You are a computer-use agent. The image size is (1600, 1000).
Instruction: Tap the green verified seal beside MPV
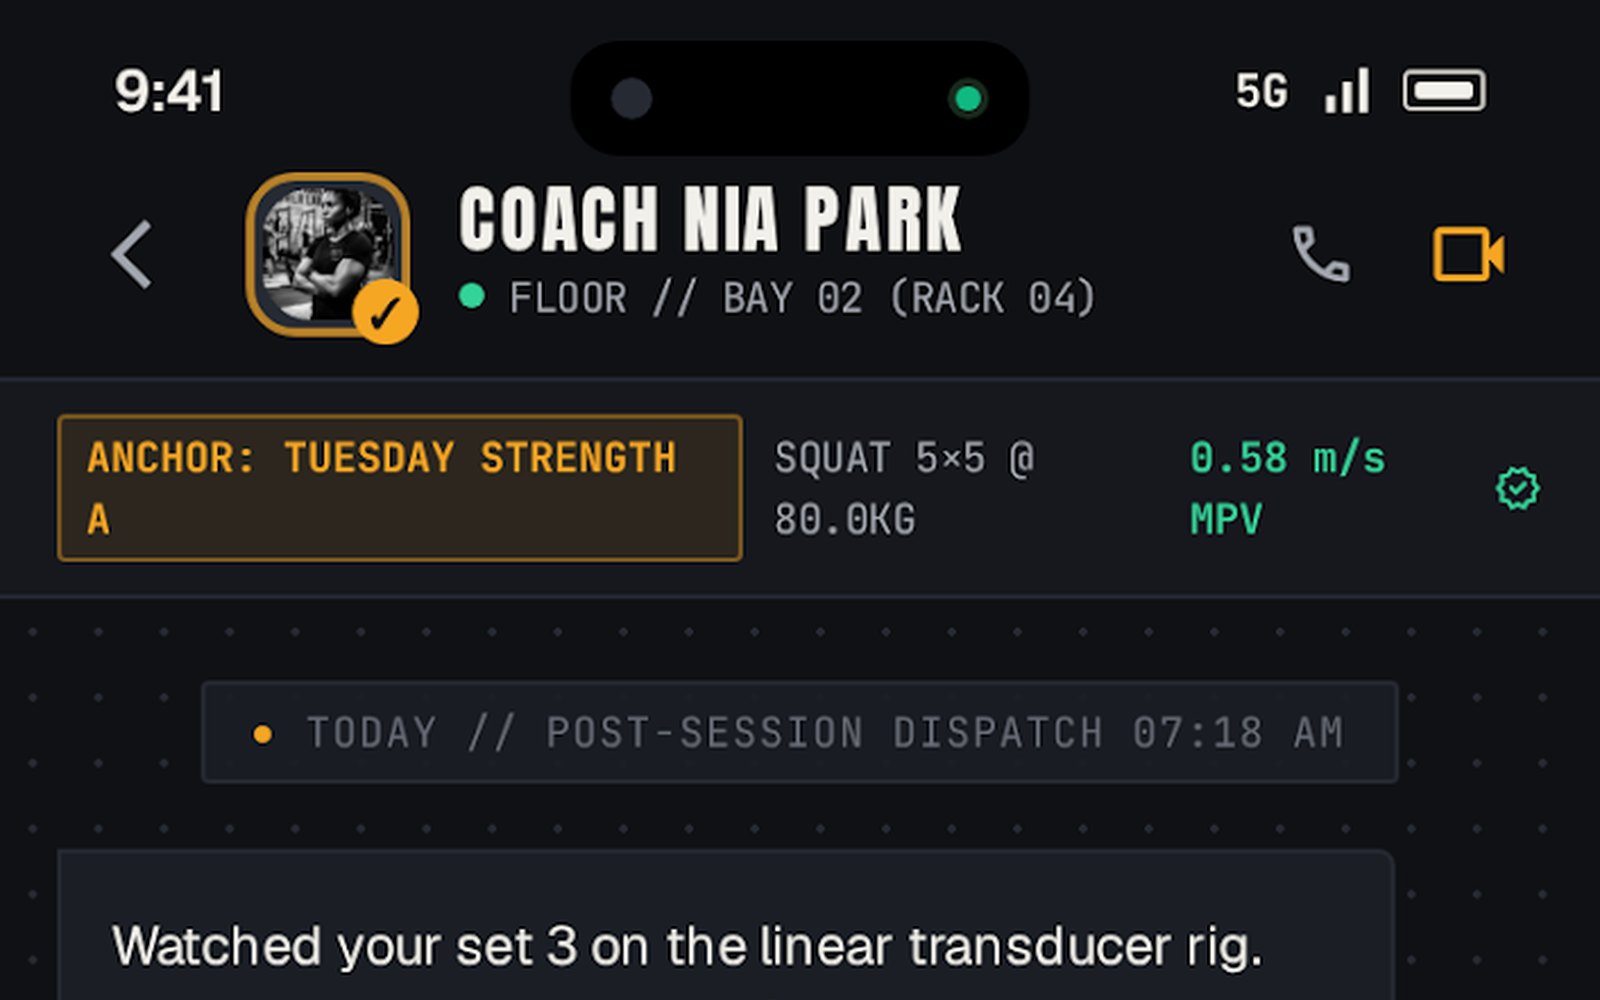(x=1517, y=489)
